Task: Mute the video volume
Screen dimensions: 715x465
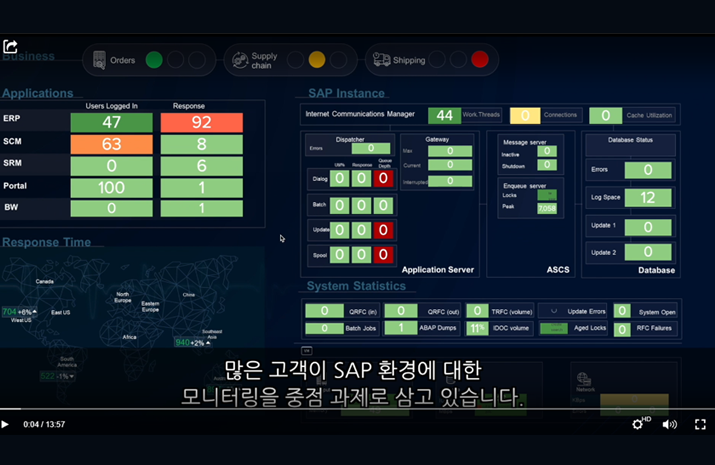Action: [x=669, y=424]
